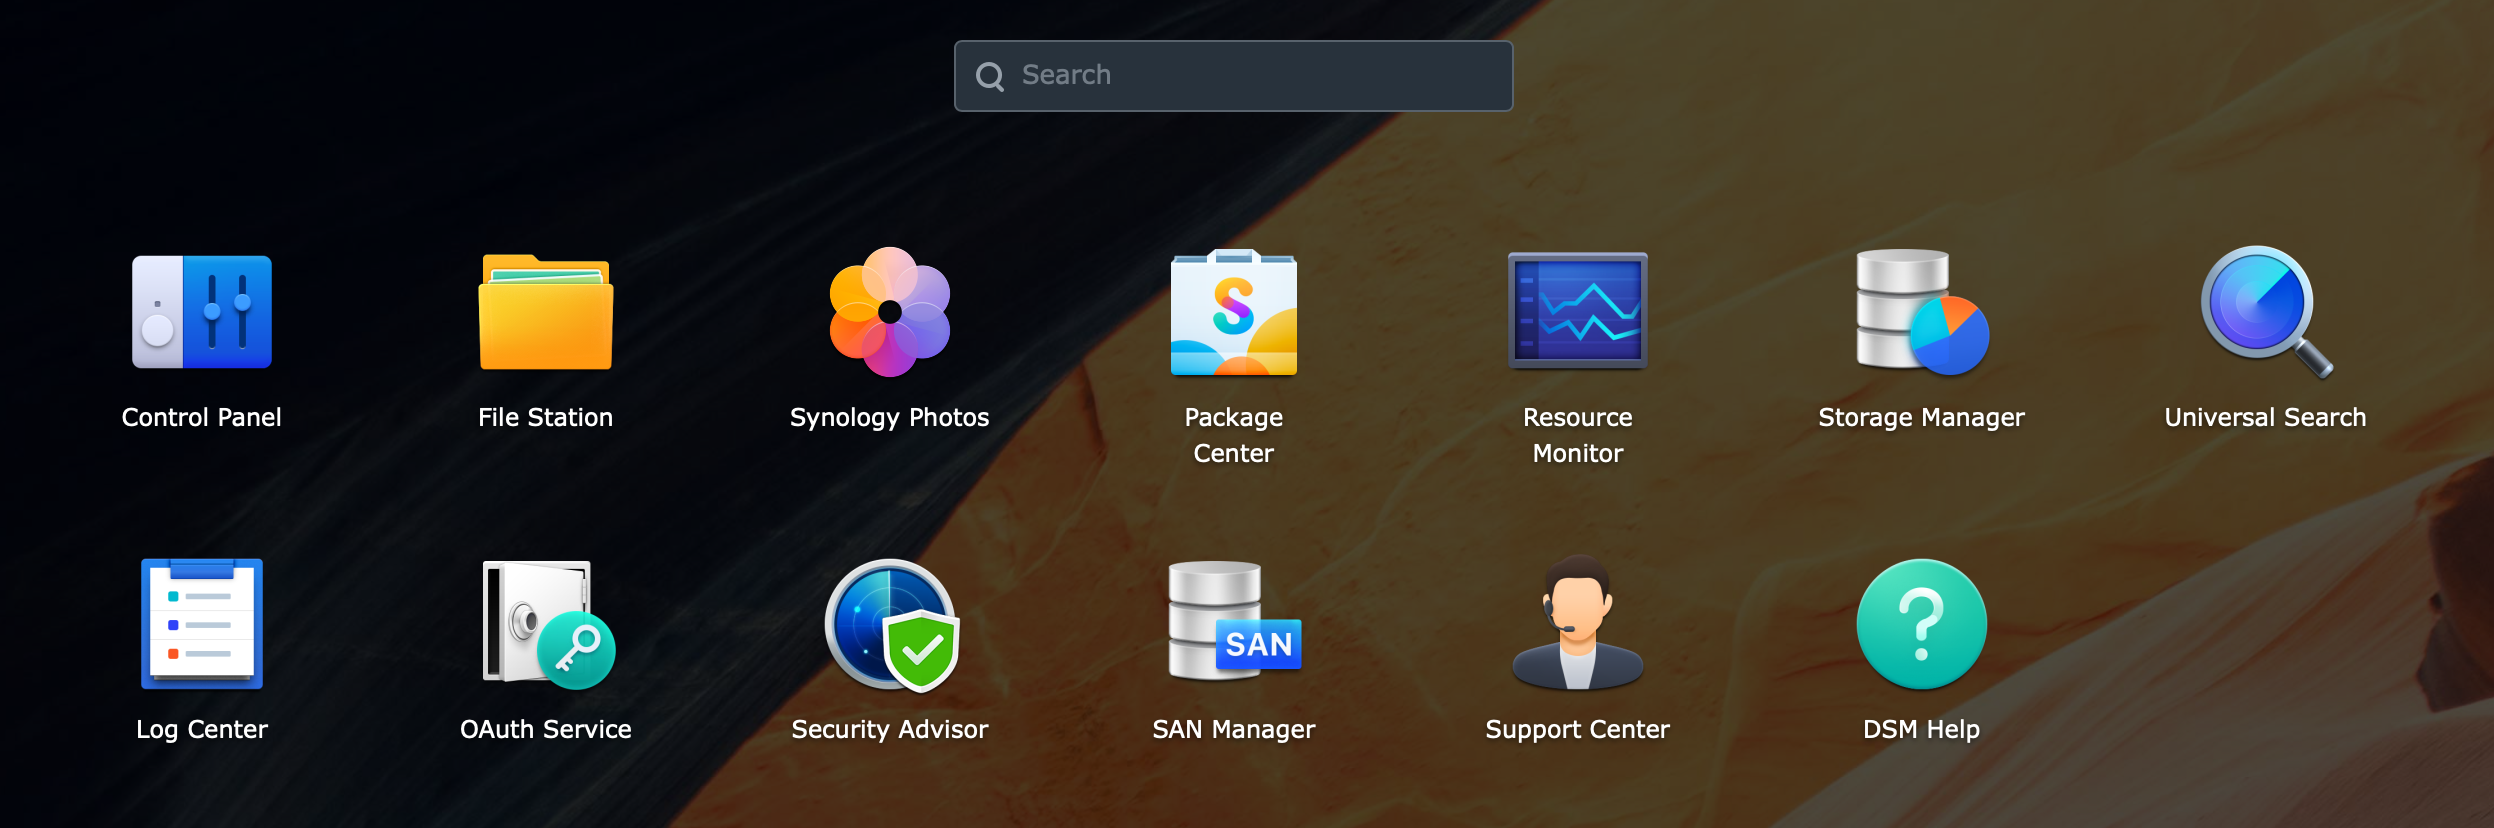Launch File Station folder icon
Screen dimensions: 2494x828
[x=546, y=312]
